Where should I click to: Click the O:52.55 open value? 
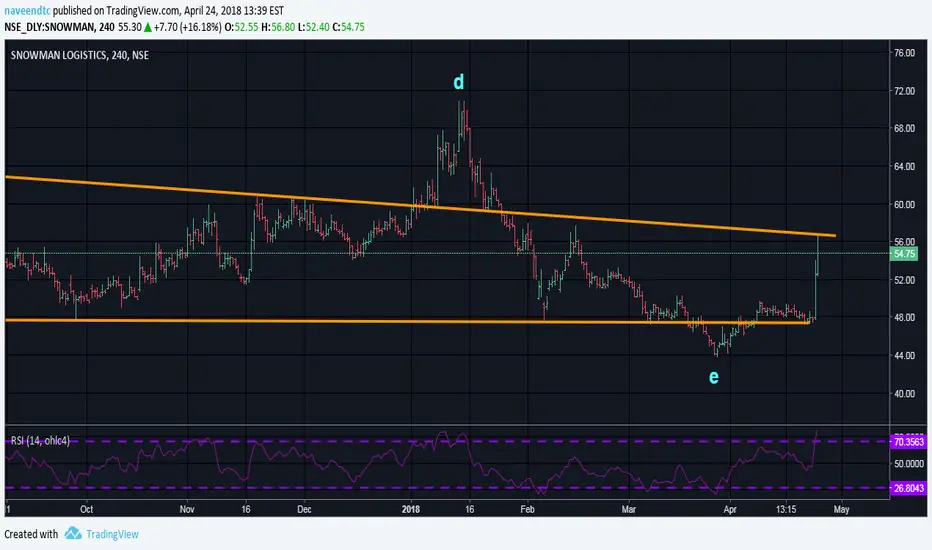click(x=242, y=27)
